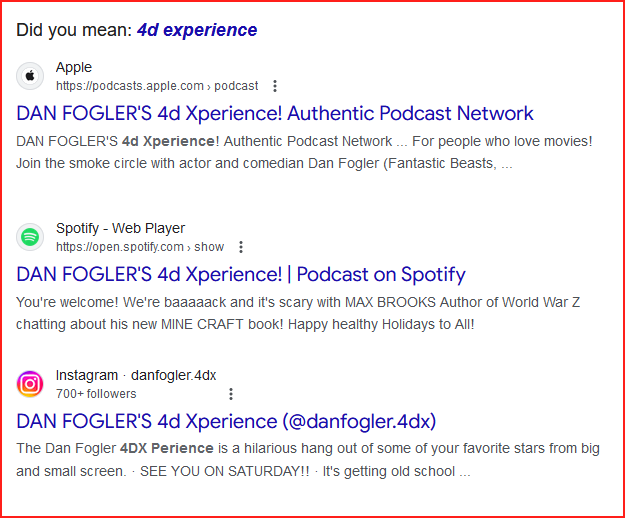The height and width of the screenshot is (518, 625).
Task: Click the 'Apple' site name
Action: tap(74, 67)
